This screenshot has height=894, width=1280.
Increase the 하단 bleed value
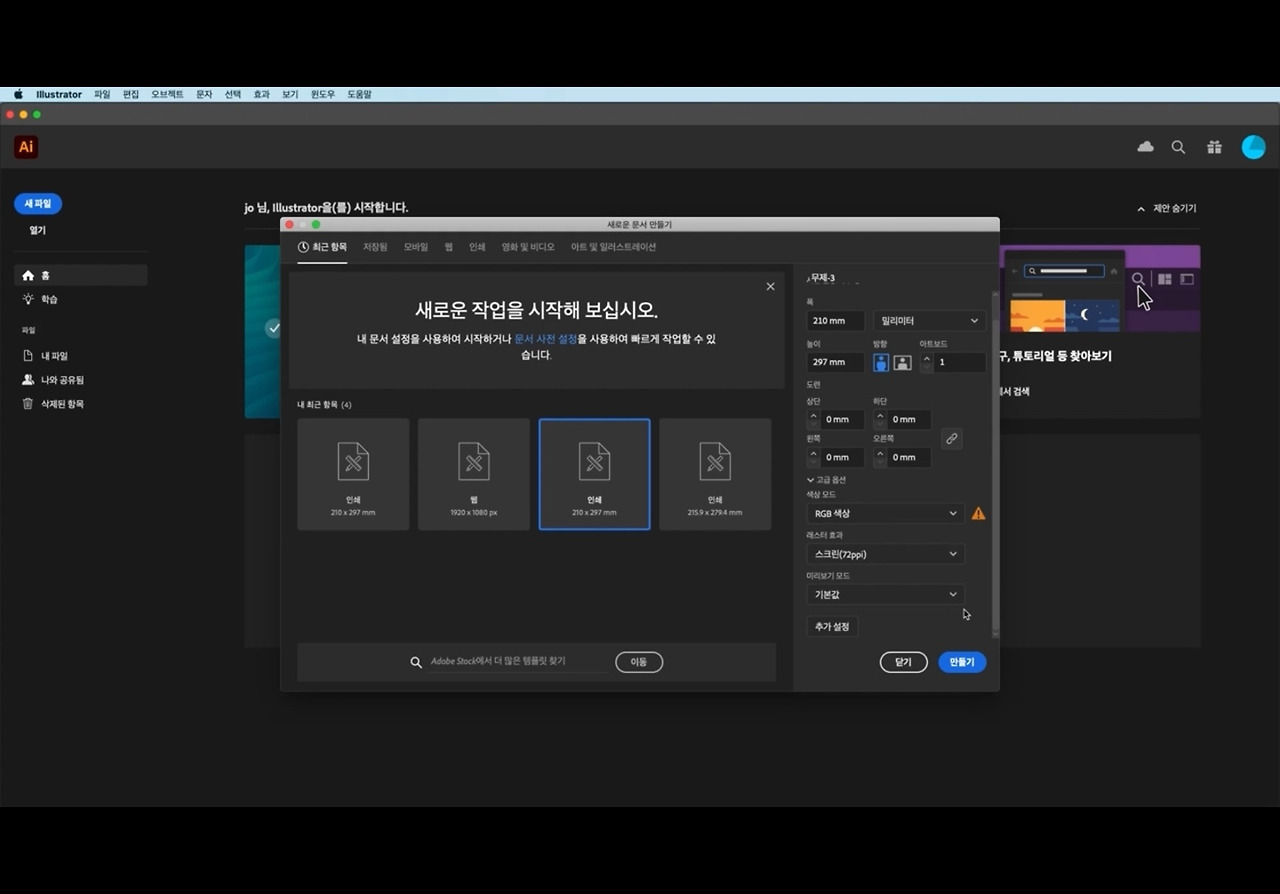[x=880, y=415]
